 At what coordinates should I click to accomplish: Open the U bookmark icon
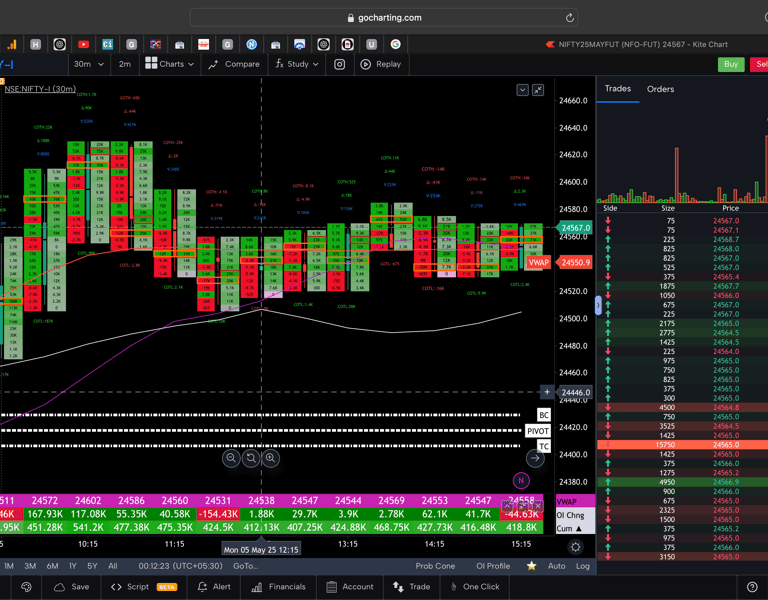tap(371, 45)
